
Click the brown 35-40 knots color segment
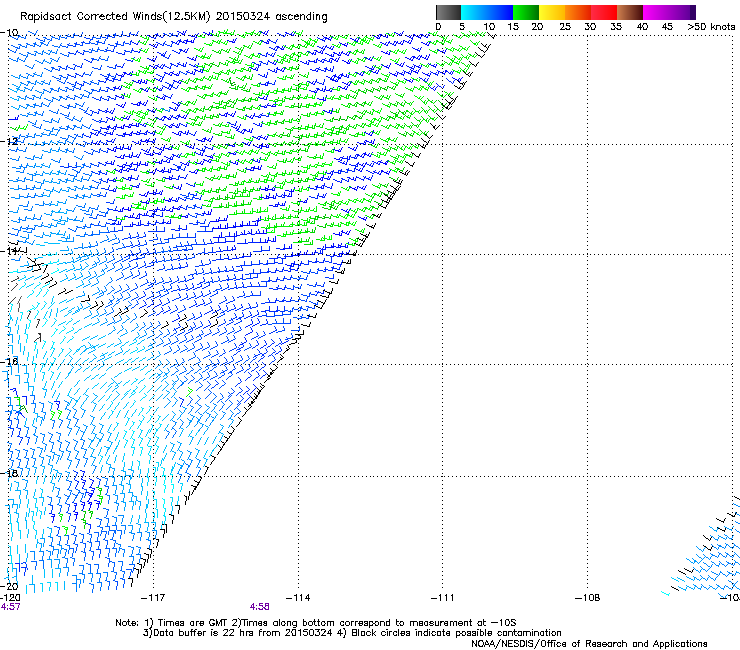[x=630, y=12]
